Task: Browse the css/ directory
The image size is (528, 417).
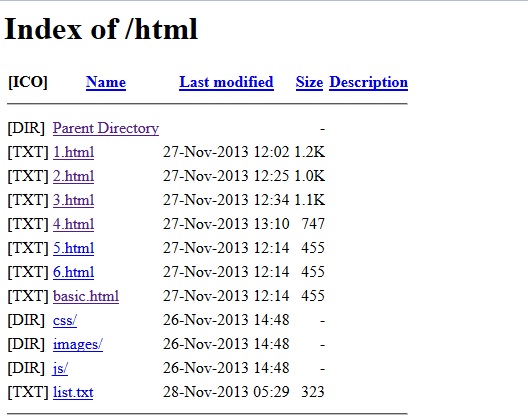Action: [x=65, y=320]
